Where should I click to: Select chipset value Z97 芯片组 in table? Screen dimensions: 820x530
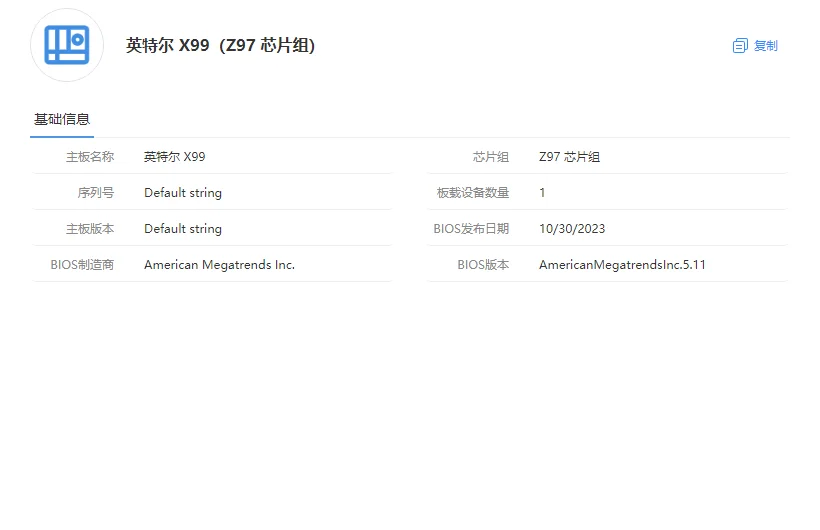coord(570,156)
